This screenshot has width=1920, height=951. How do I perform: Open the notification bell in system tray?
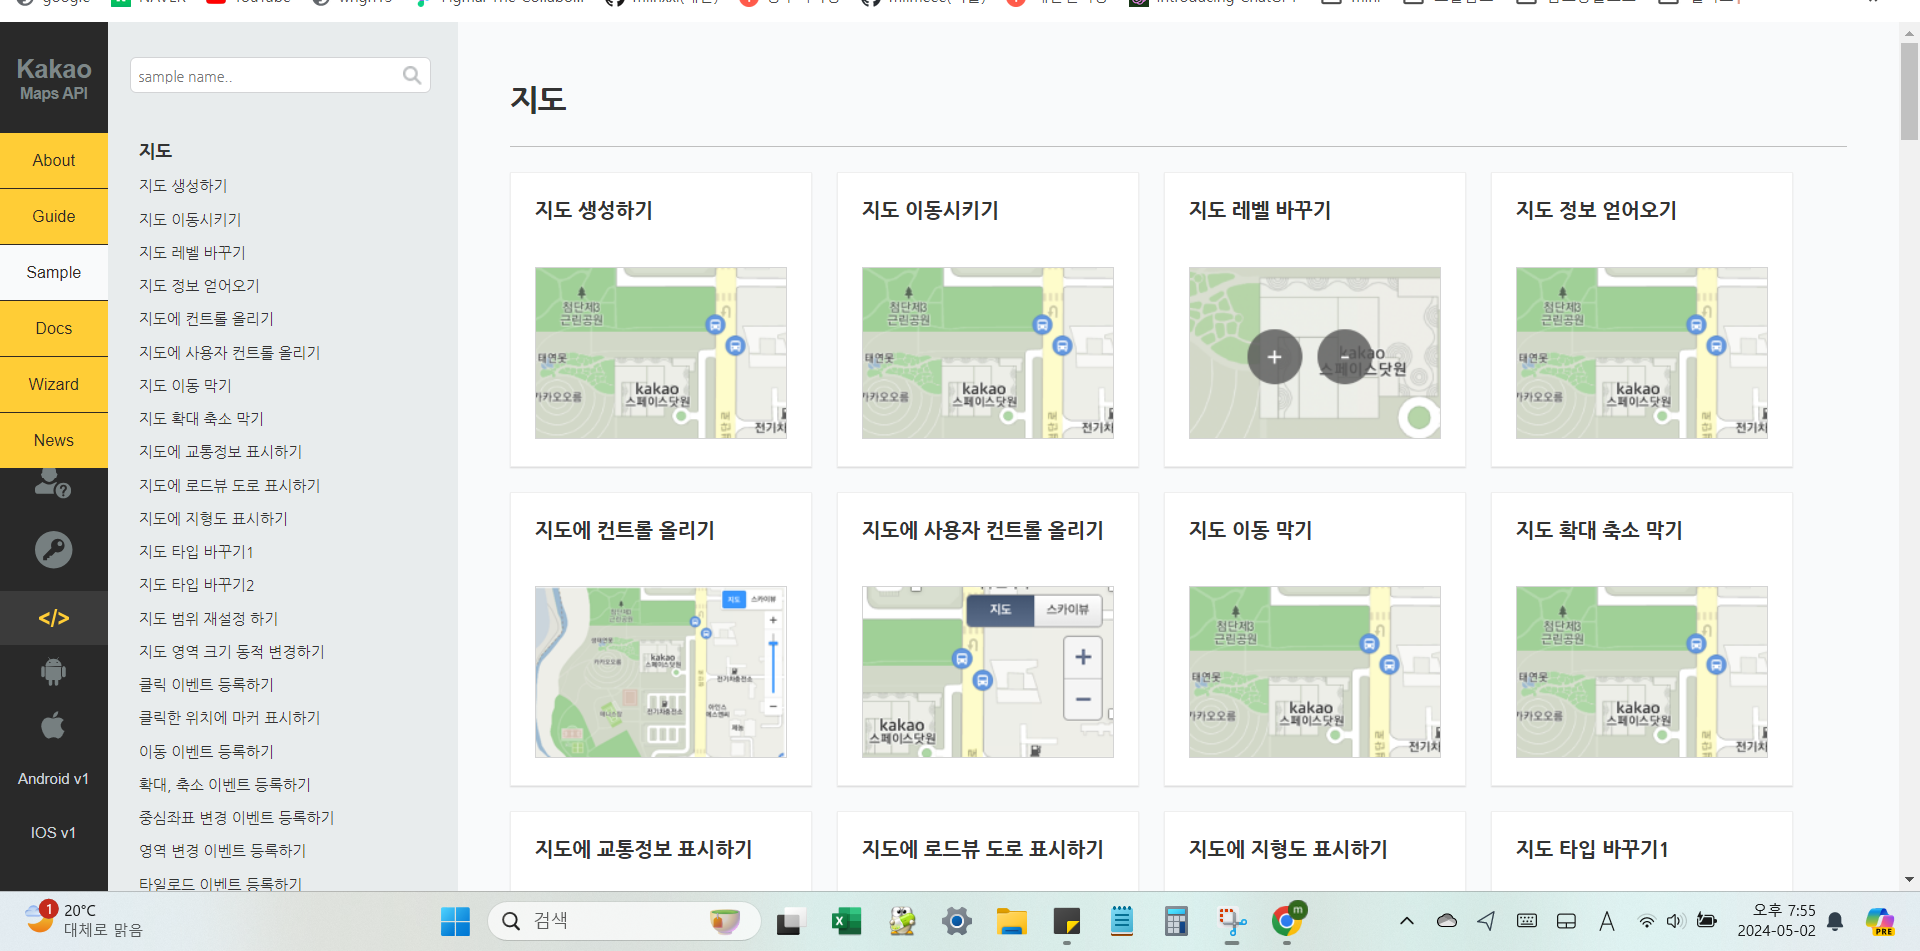1835,921
